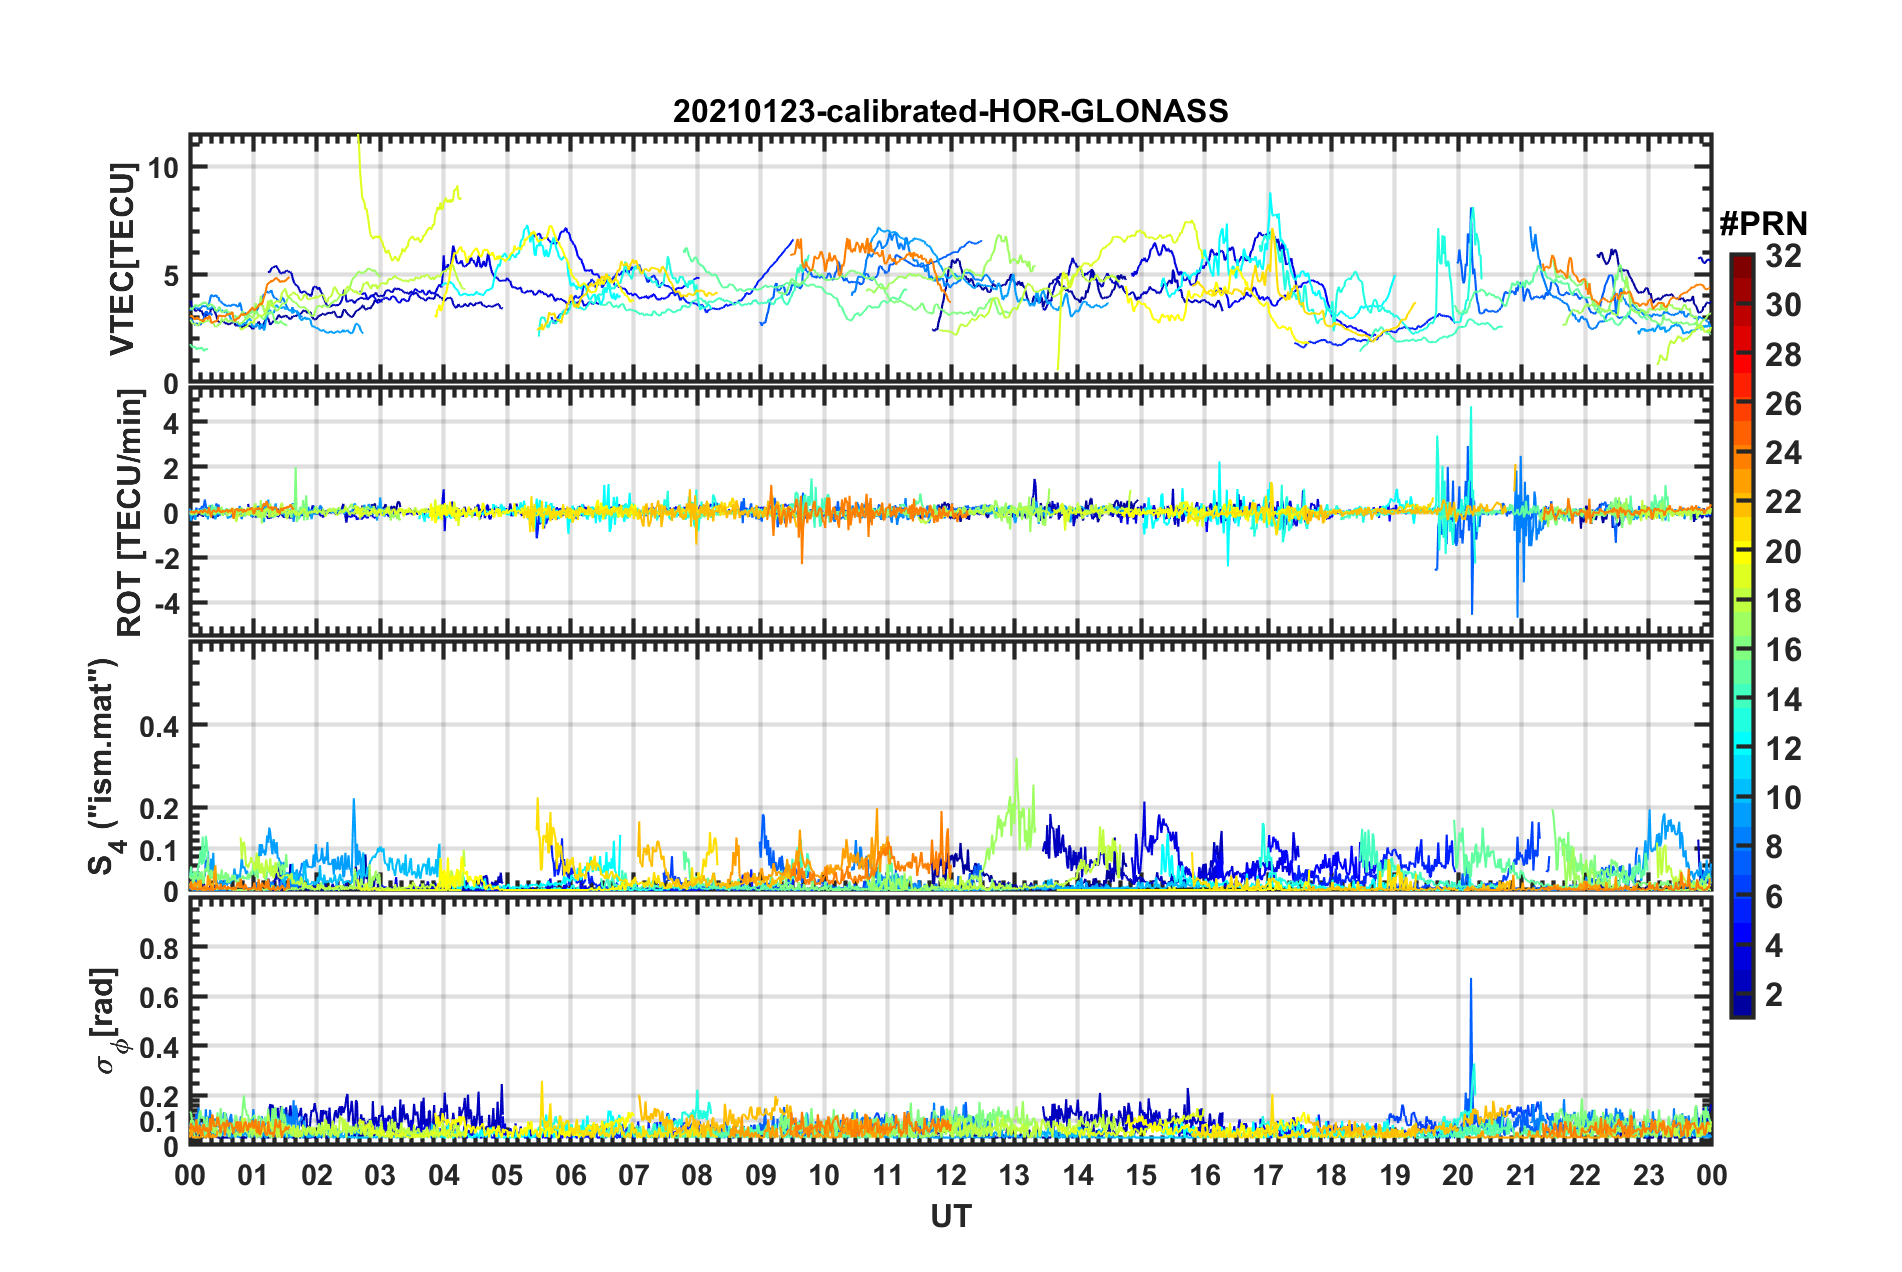The height and width of the screenshot is (1272, 1902).
Task: Select colorbar tick label 24
Action: [x=1783, y=453]
